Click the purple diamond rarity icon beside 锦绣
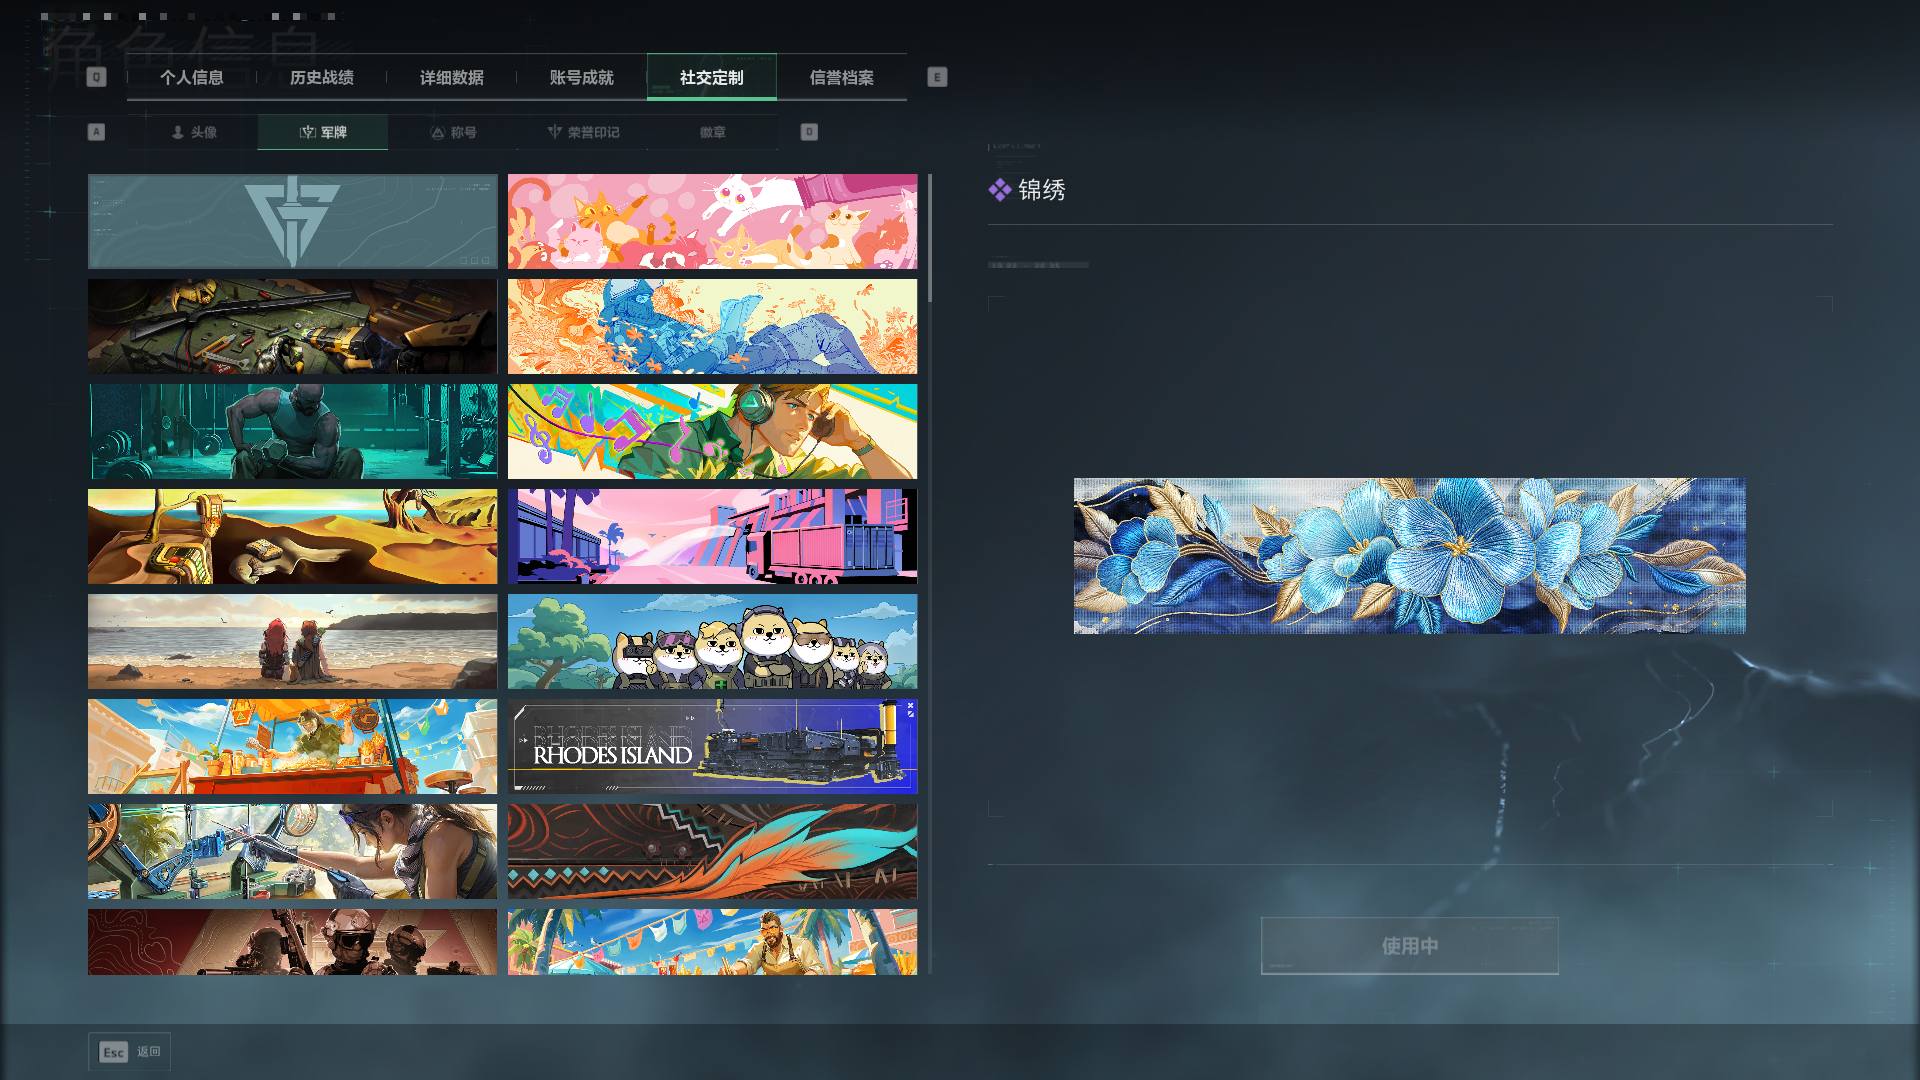Viewport: 1920px width, 1080px height. coord(999,190)
